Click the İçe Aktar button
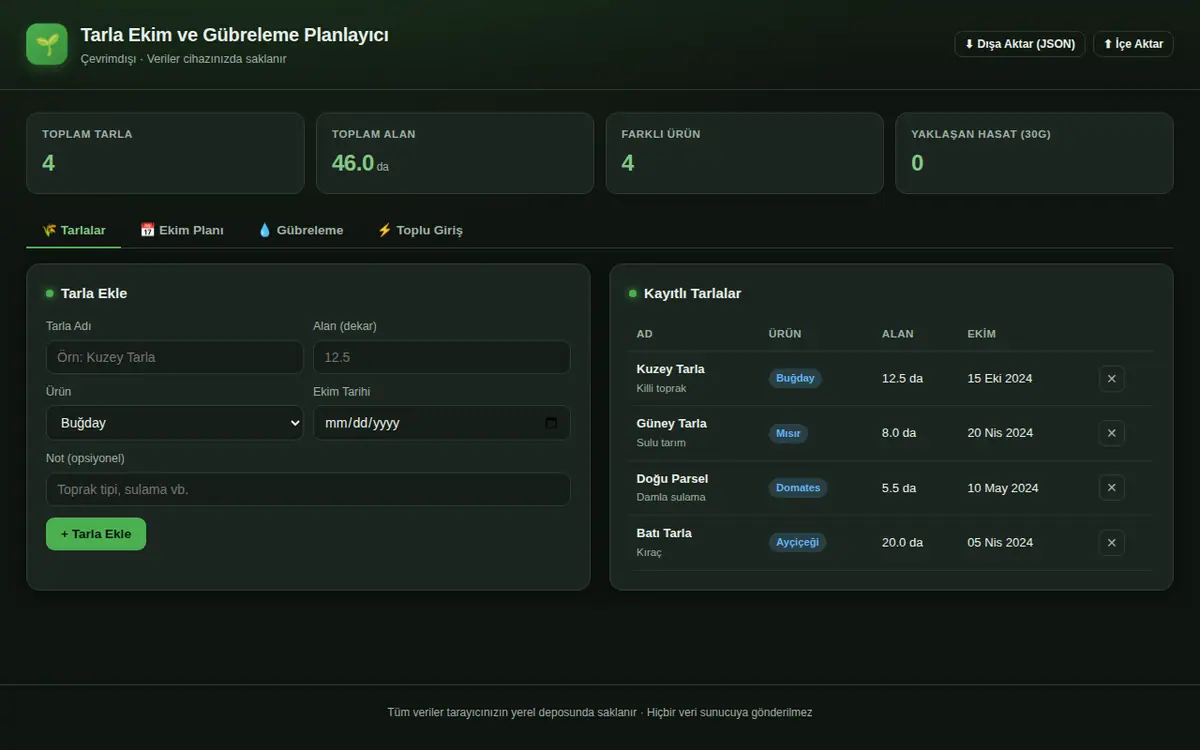Screen dimensions: 1200x750 (x=1133, y=44)
